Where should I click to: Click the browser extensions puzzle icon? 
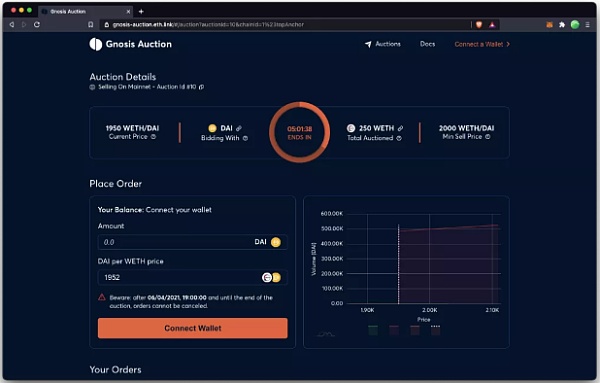pos(562,24)
